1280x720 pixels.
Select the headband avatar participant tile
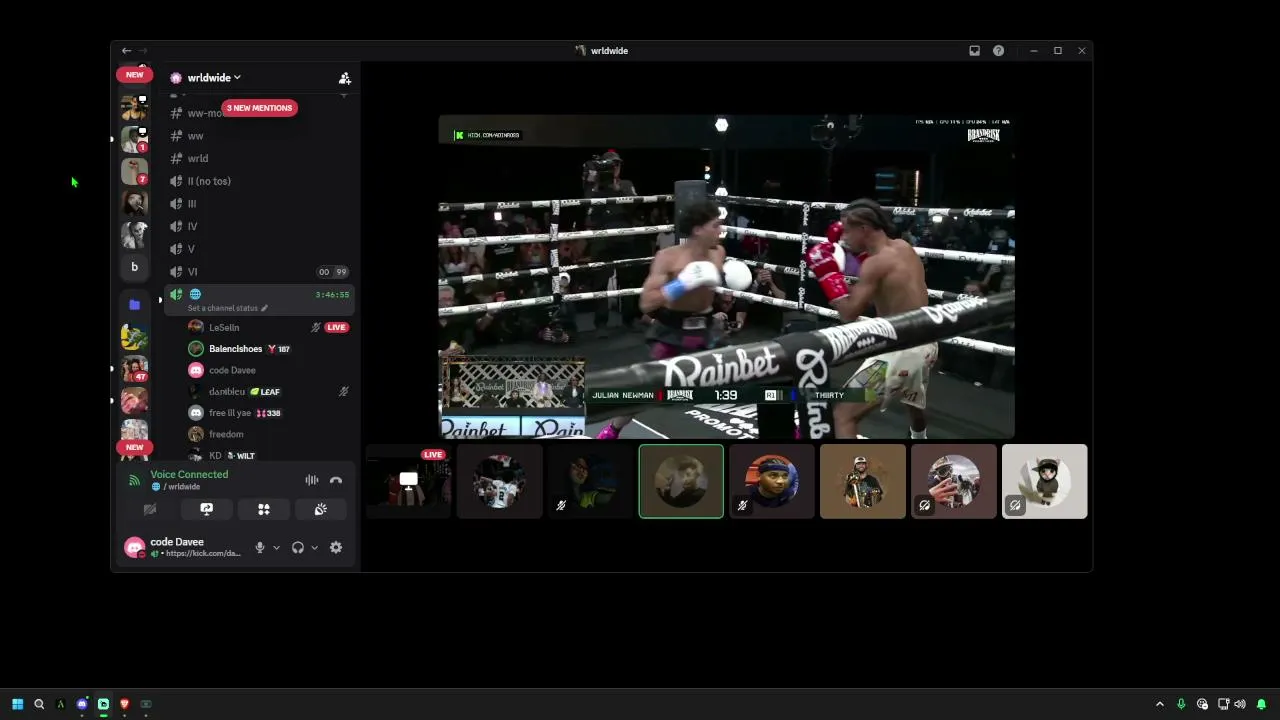772,482
